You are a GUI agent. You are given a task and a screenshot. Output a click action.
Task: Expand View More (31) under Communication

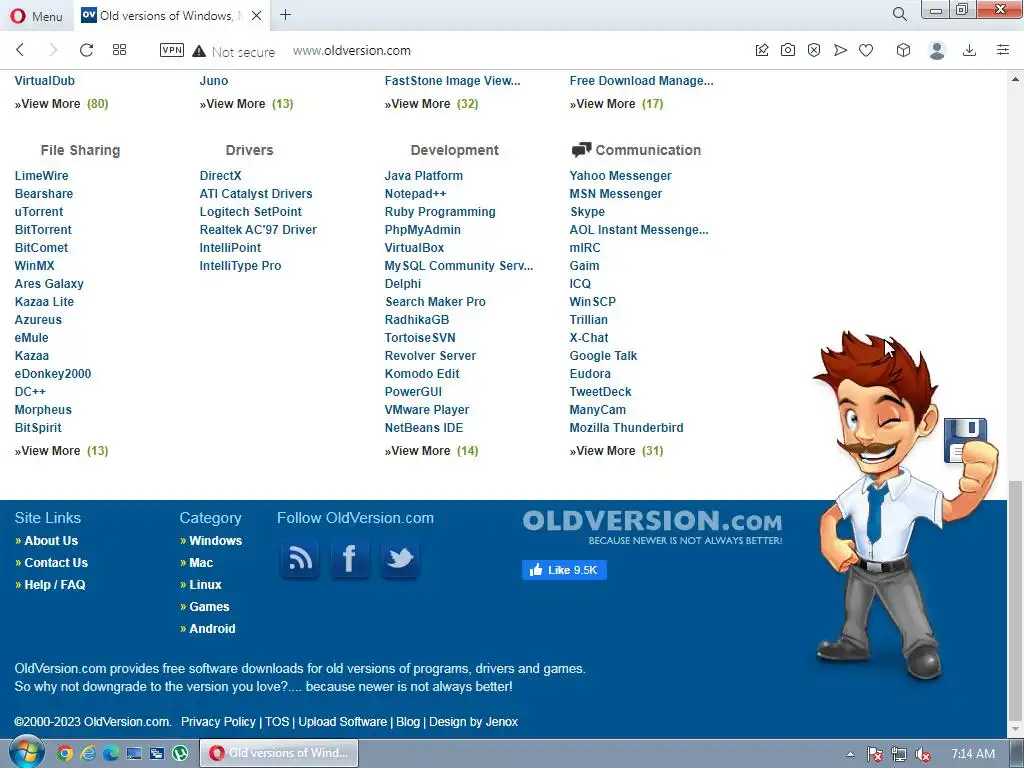[x=616, y=451]
